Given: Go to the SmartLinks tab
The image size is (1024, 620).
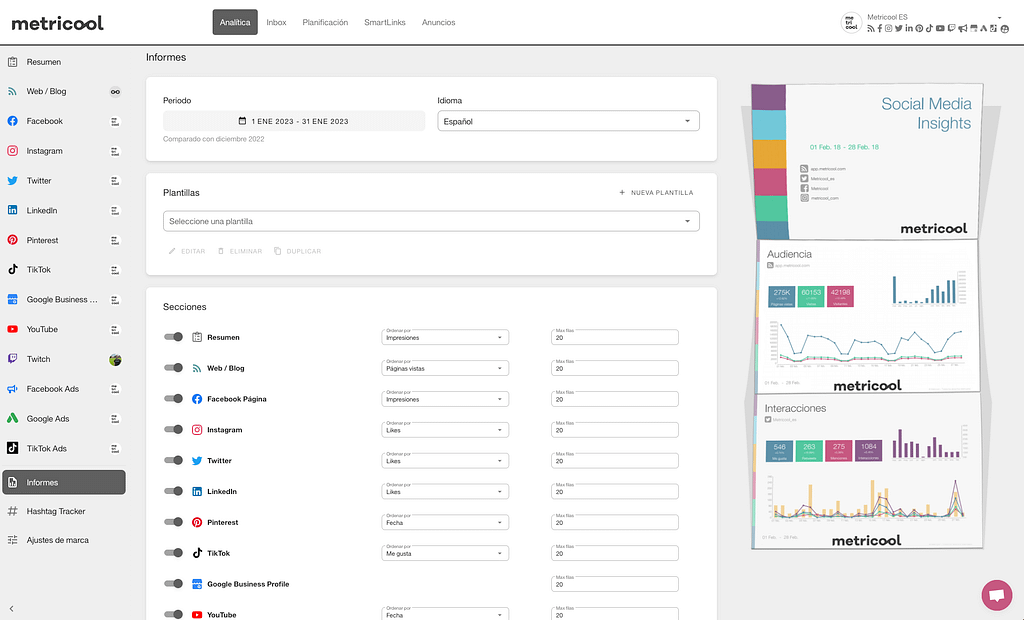Looking at the screenshot, I should [x=385, y=22].
